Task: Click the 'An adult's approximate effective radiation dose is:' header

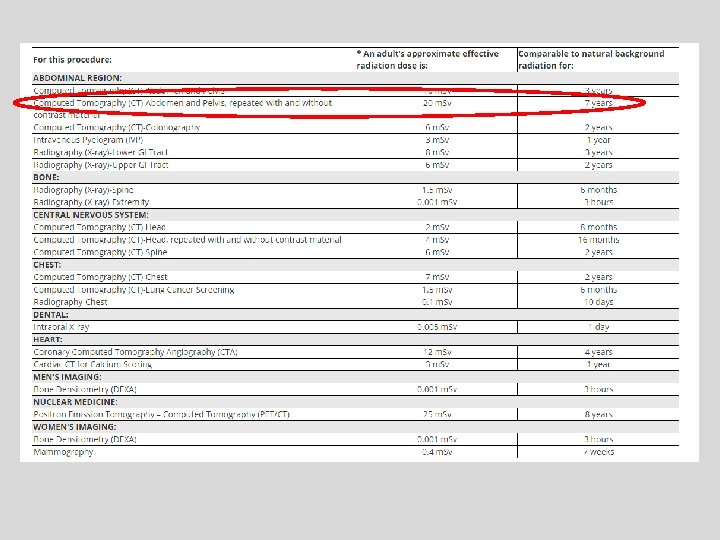Action: coord(428,60)
